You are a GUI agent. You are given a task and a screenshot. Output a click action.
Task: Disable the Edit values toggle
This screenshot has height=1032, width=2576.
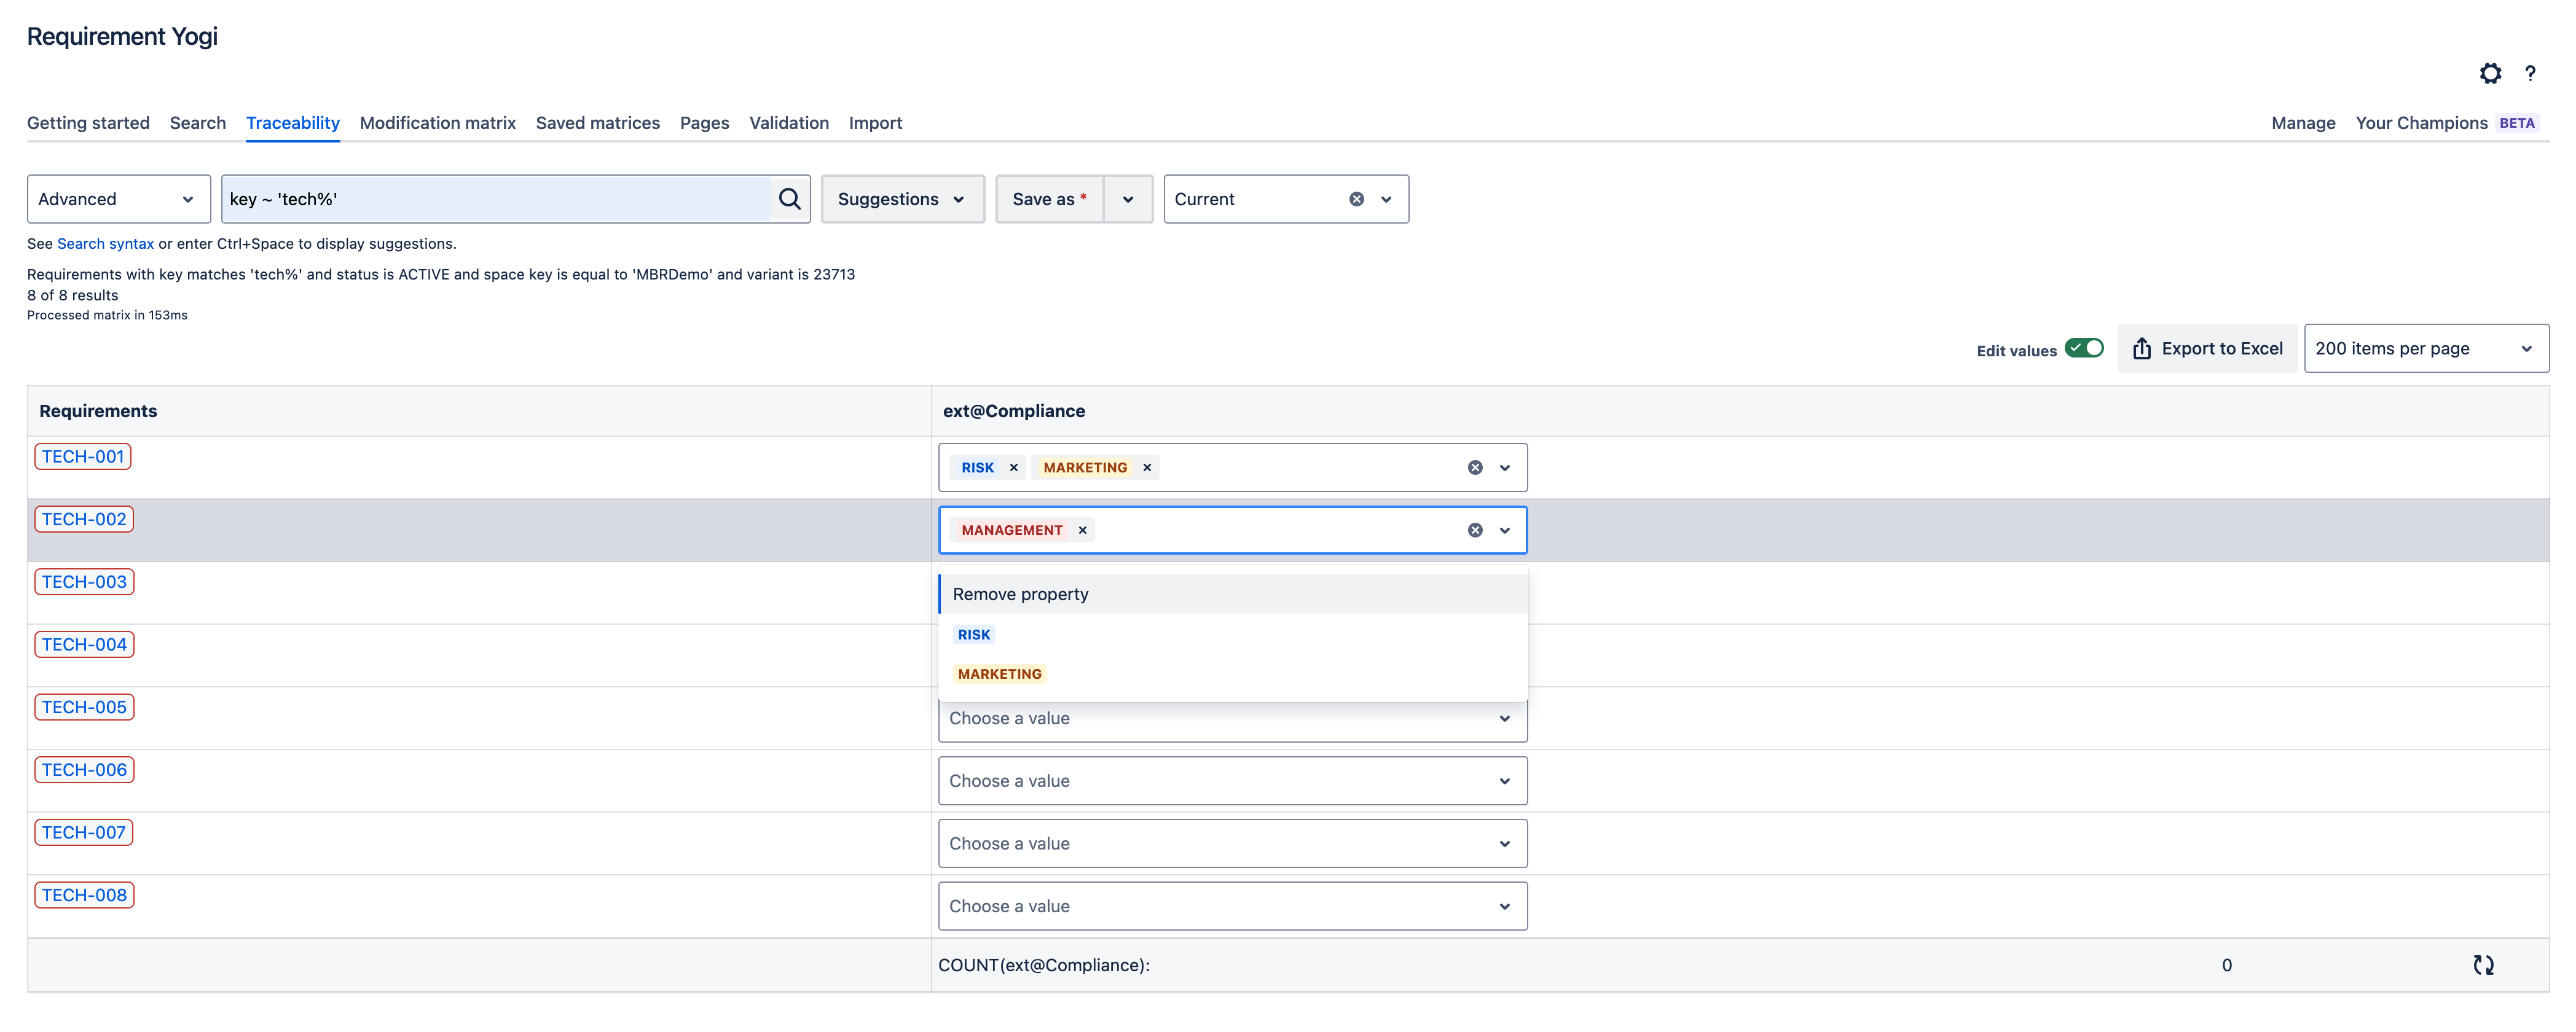(2084, 348)
